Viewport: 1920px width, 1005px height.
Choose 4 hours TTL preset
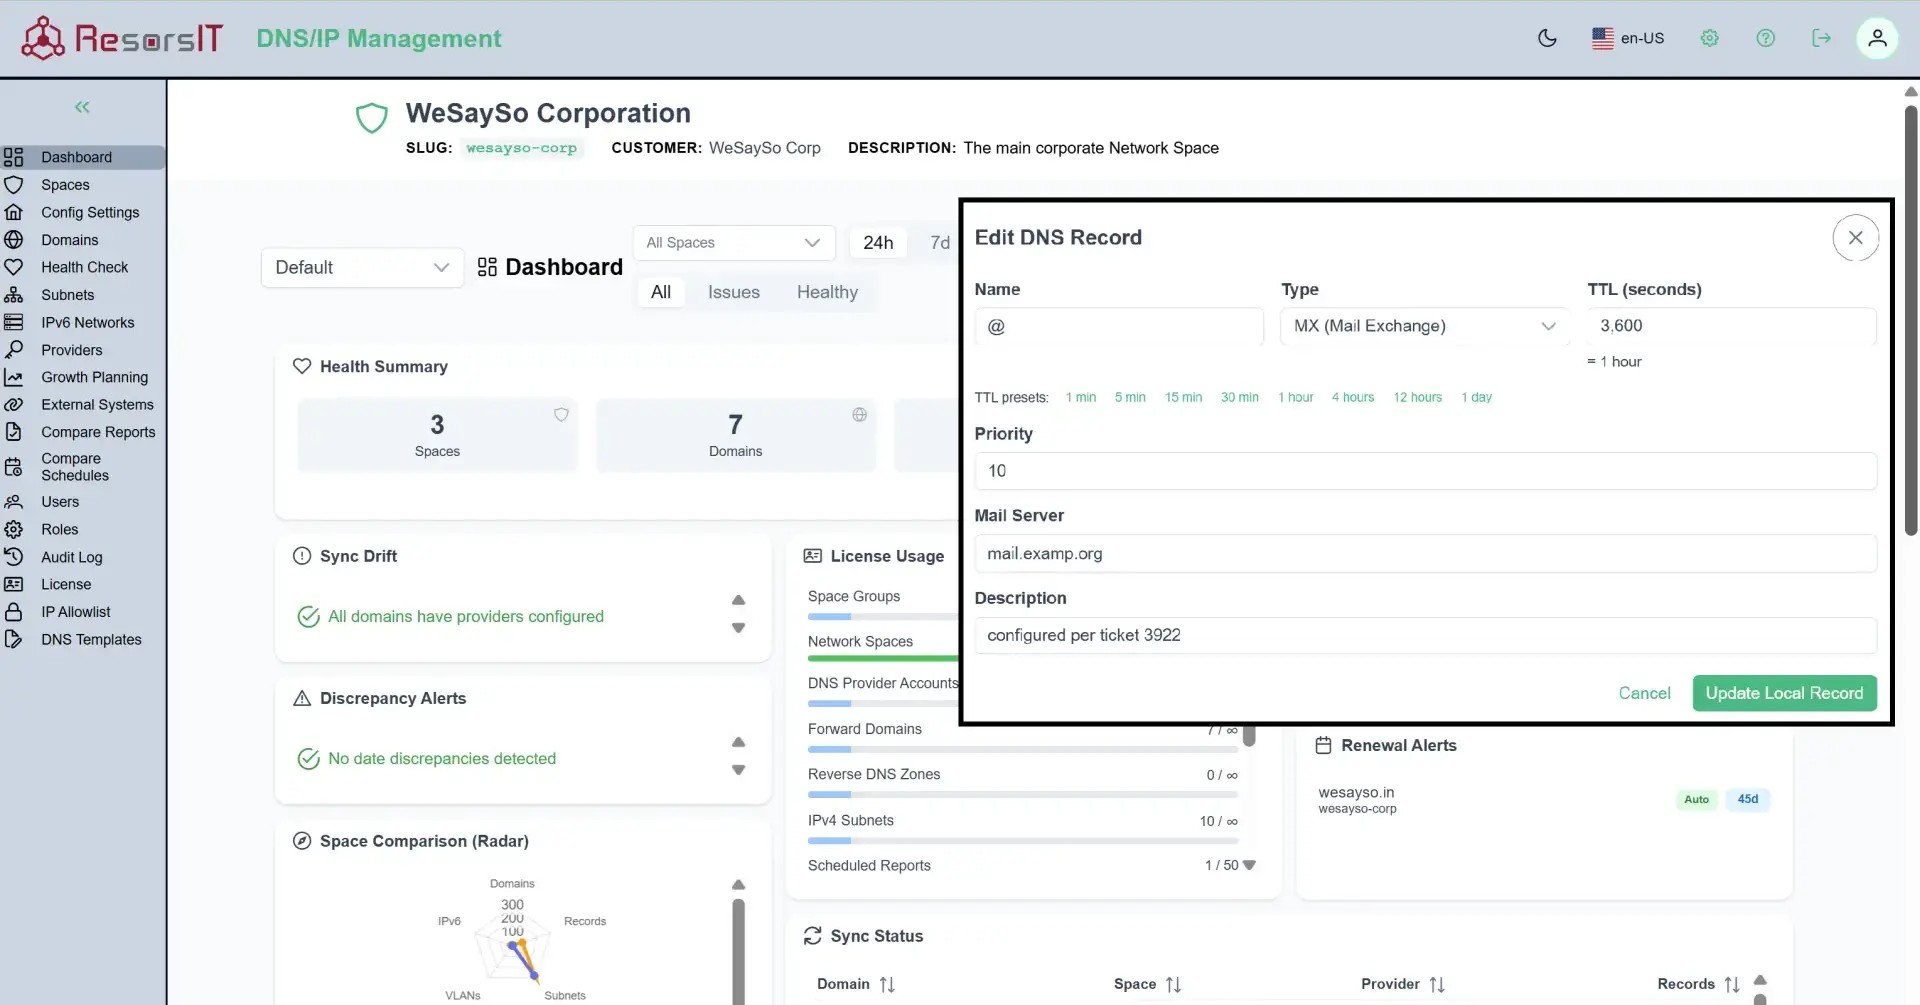1352,397
